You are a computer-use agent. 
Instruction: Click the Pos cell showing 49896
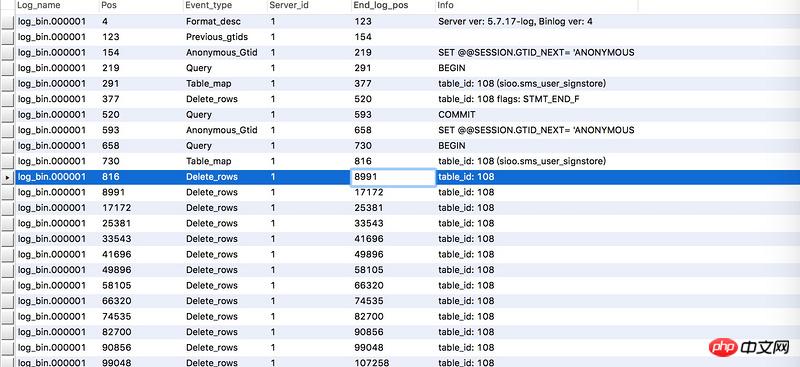[141, 270]
